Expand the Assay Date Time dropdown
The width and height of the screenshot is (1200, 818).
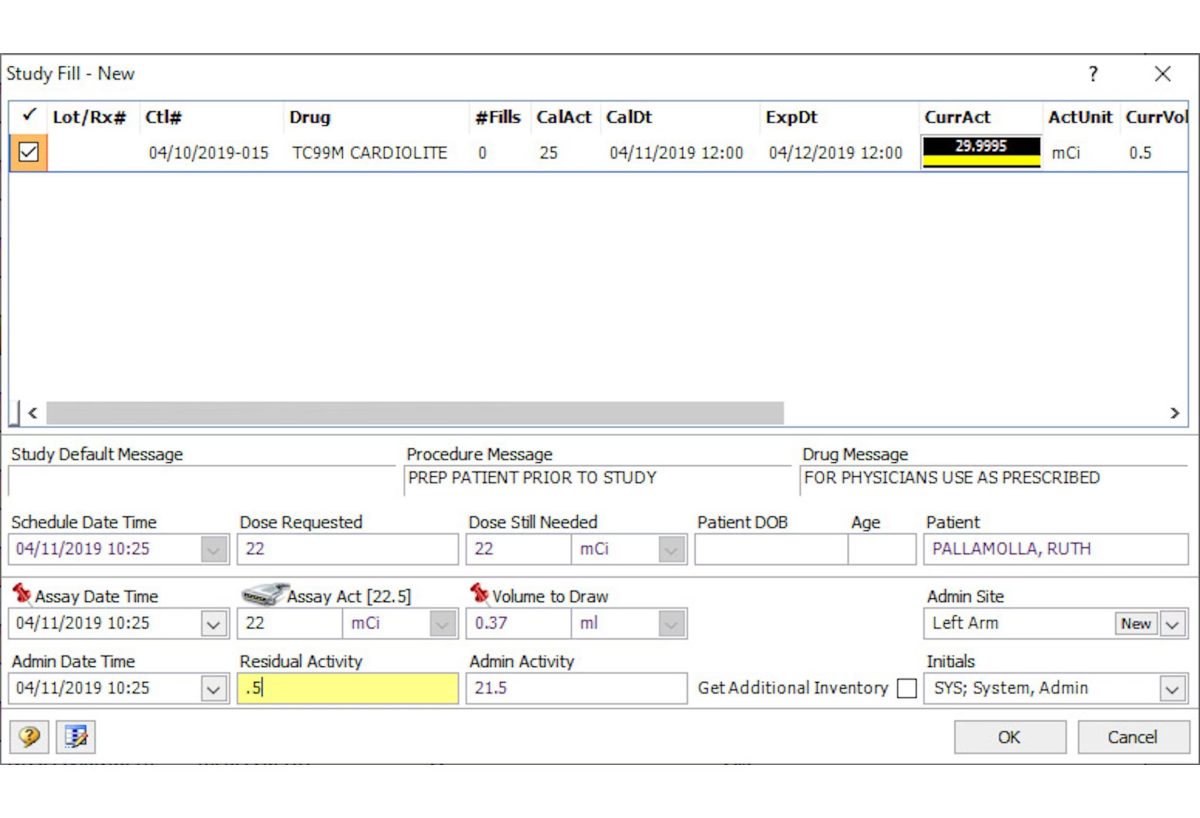pyautogui.click(x=214, y=623)
